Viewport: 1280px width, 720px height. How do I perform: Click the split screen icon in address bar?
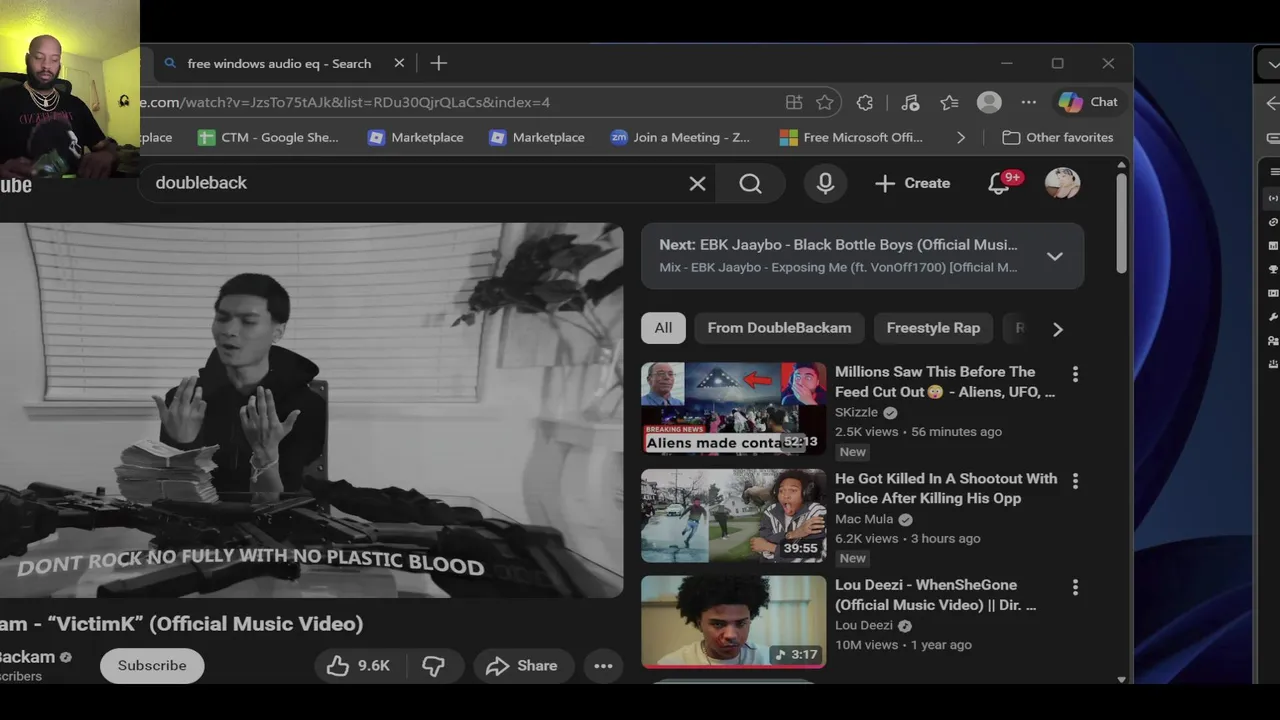pos(794,102)
